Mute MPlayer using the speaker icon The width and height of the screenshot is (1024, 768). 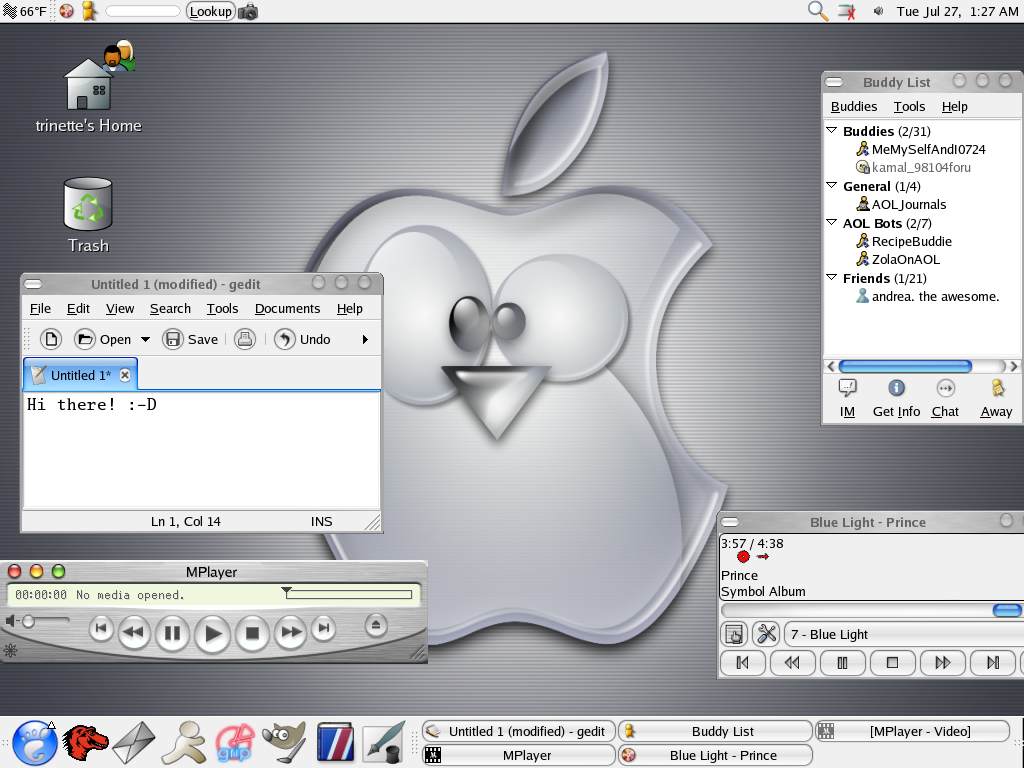10,620
